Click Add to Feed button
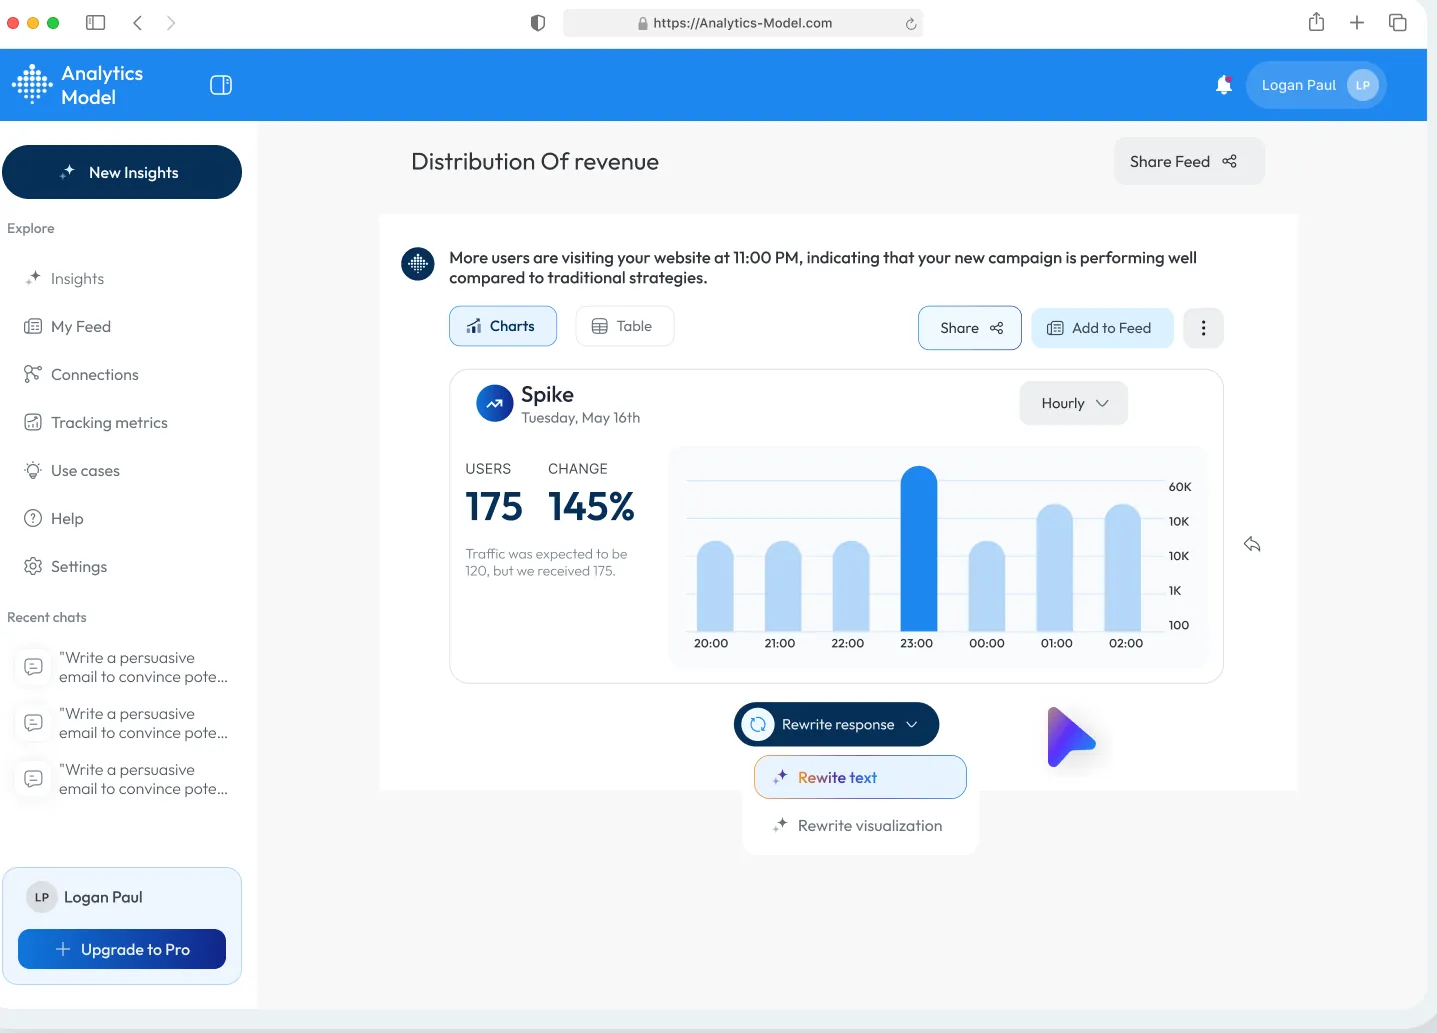This screenshot has width=1437, height=1033. point(1102,328)
